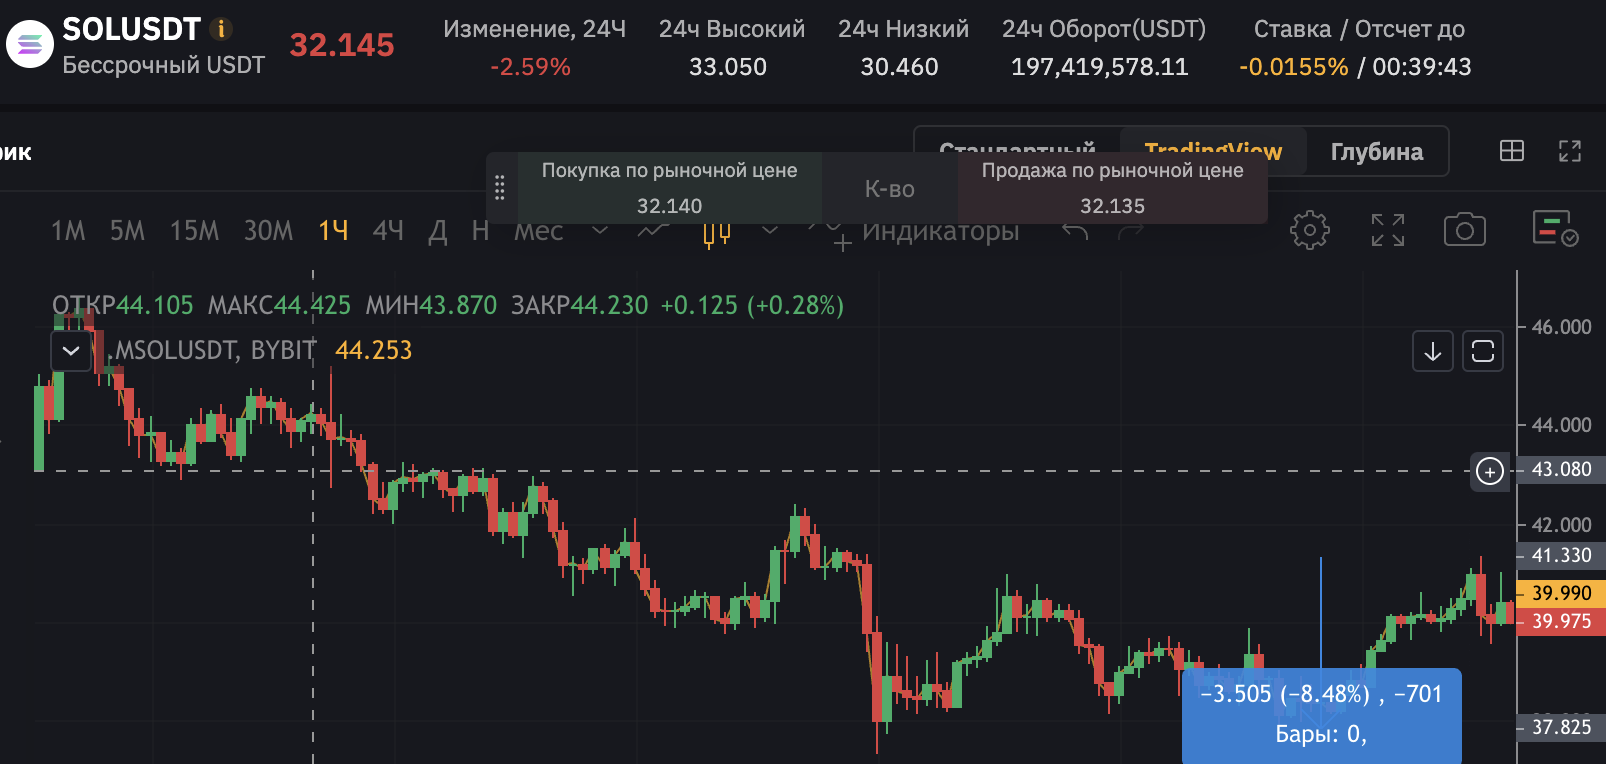Click the plus button at price 43.080

1490,471
